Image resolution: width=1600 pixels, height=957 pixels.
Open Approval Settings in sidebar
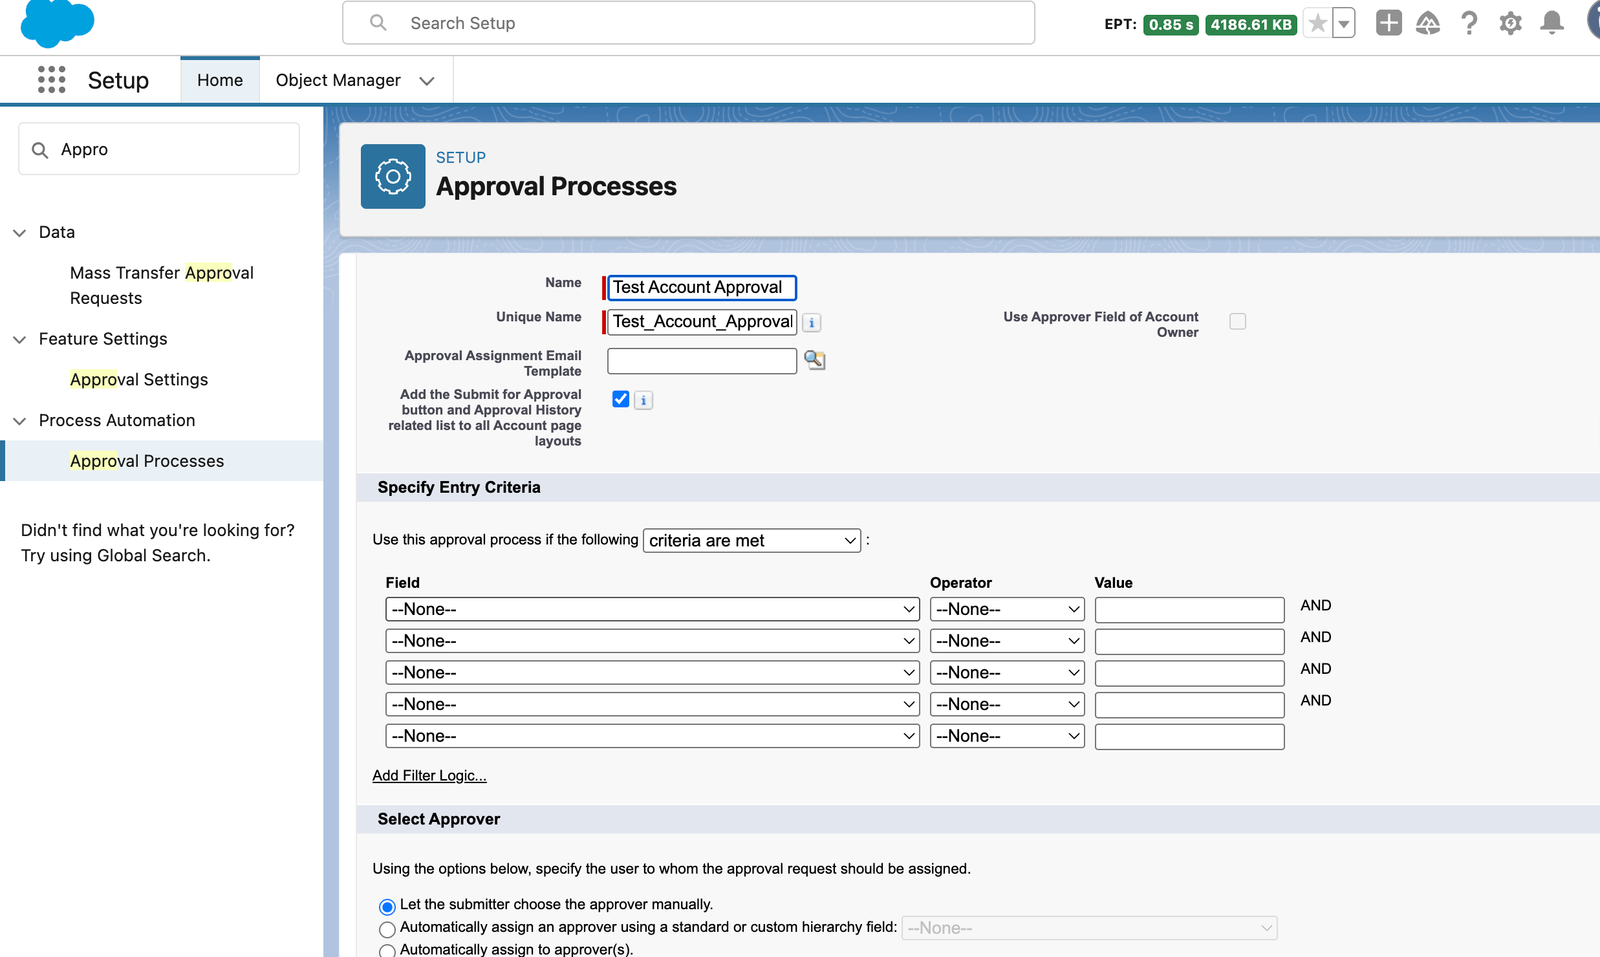pyautogui.click(x=139, y=380)
